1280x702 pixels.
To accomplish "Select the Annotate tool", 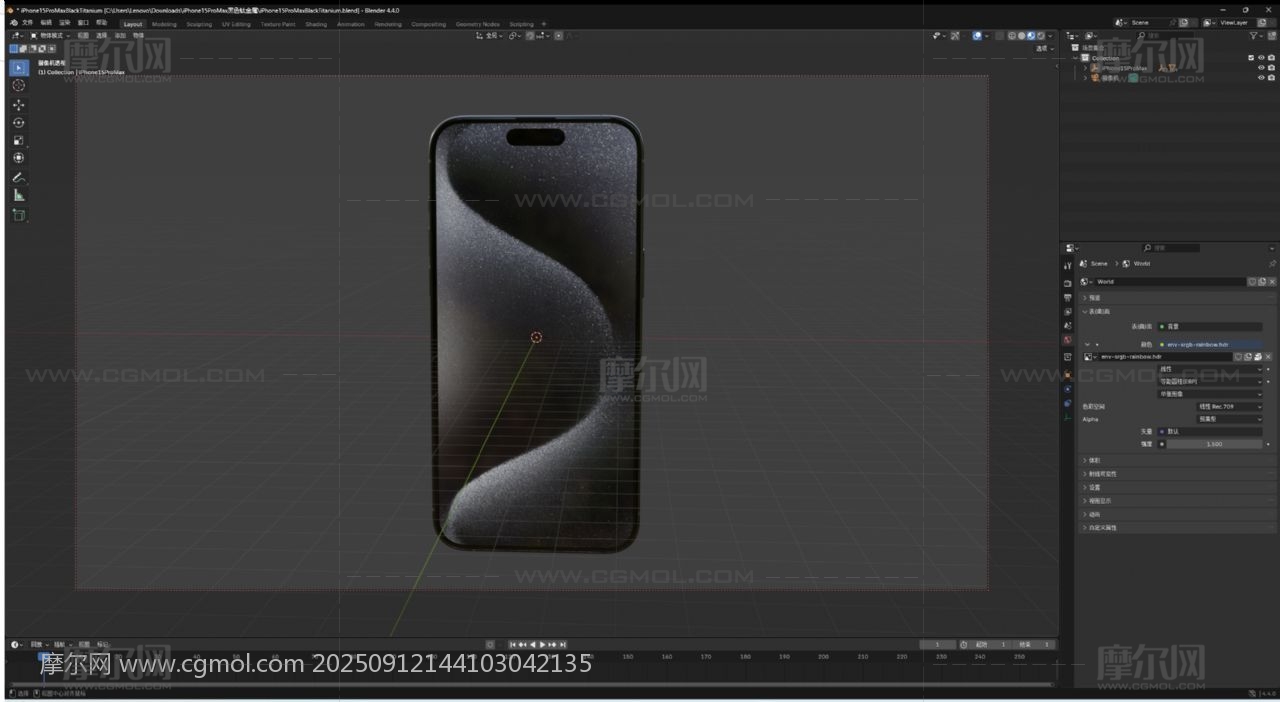I will [x=18, y=177].
